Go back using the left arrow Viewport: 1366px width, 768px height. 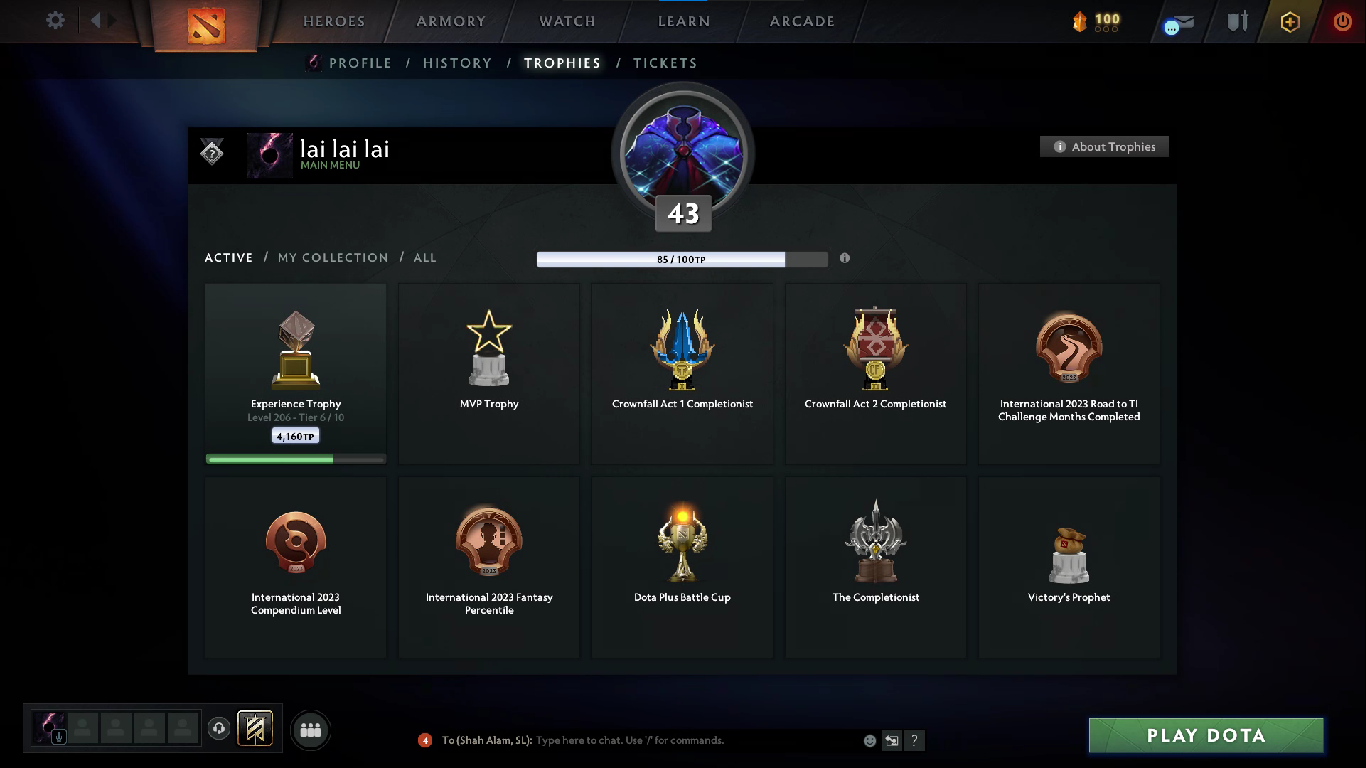tap(96, 20)
